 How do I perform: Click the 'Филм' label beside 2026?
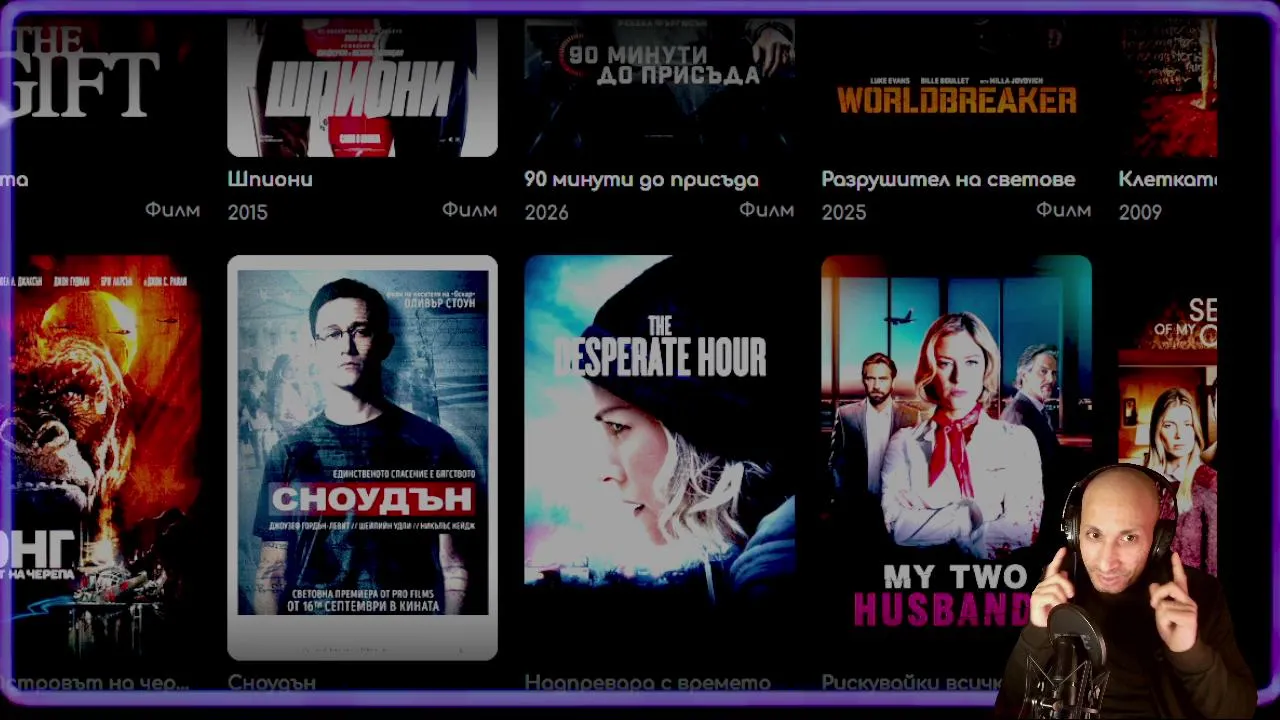point(766,210)
